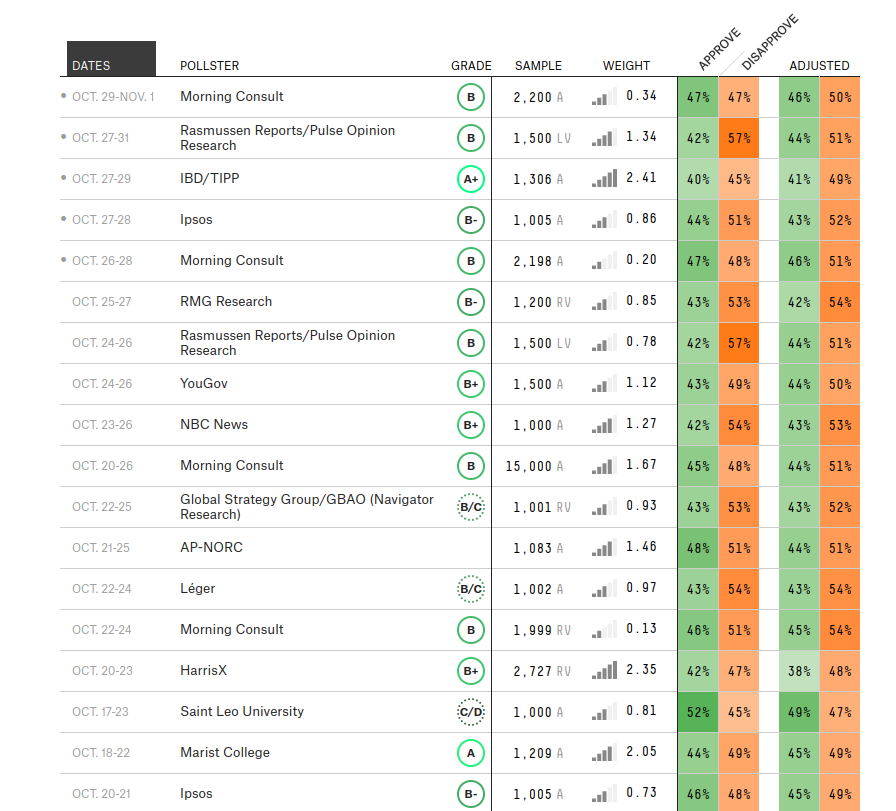Screen dimensions: 896x811
Task: Open Global Strategy Group/GBAO pollster link
Action: pos(307,507)
